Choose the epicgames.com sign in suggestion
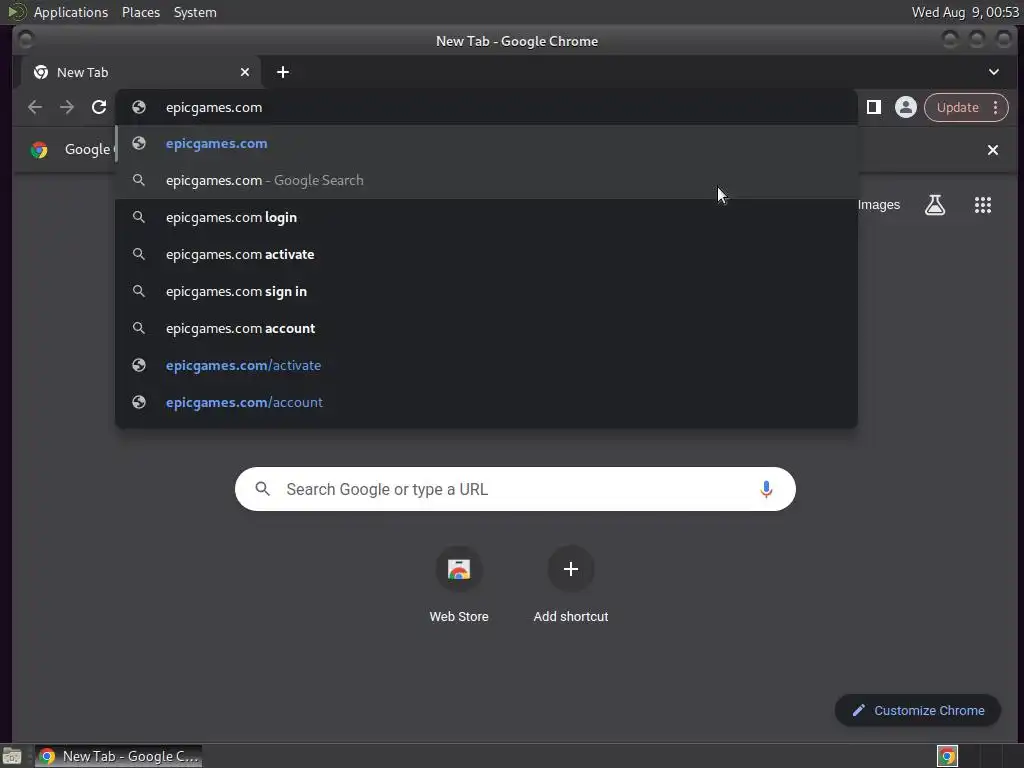Viewport: 1024px width, 768px height. click(x=486, y=291)
